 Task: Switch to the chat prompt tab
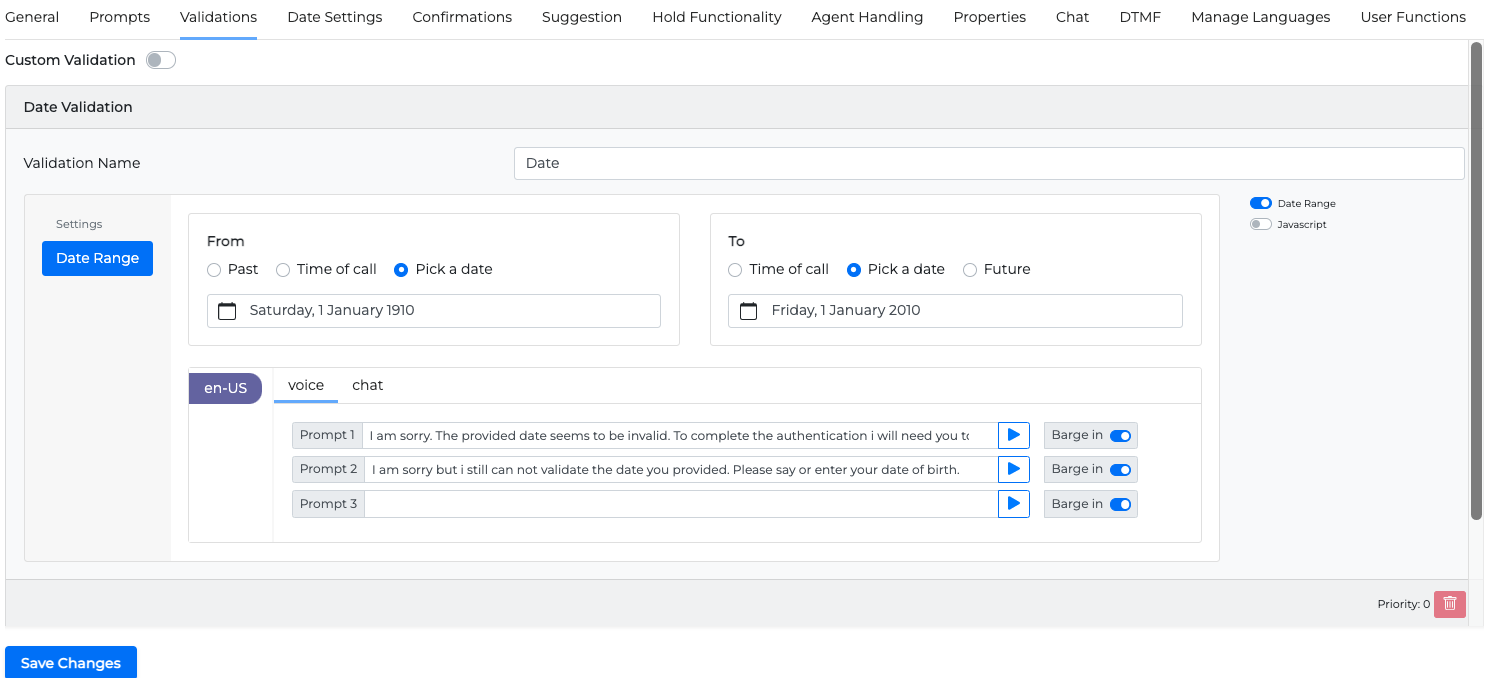tap(367, 385)
